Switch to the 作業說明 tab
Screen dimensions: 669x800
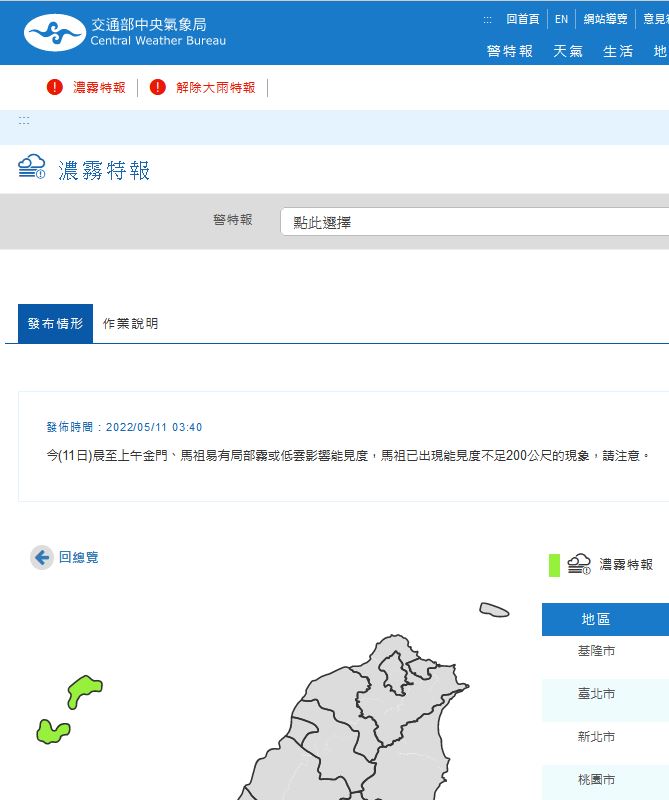[x=130, y=323]
